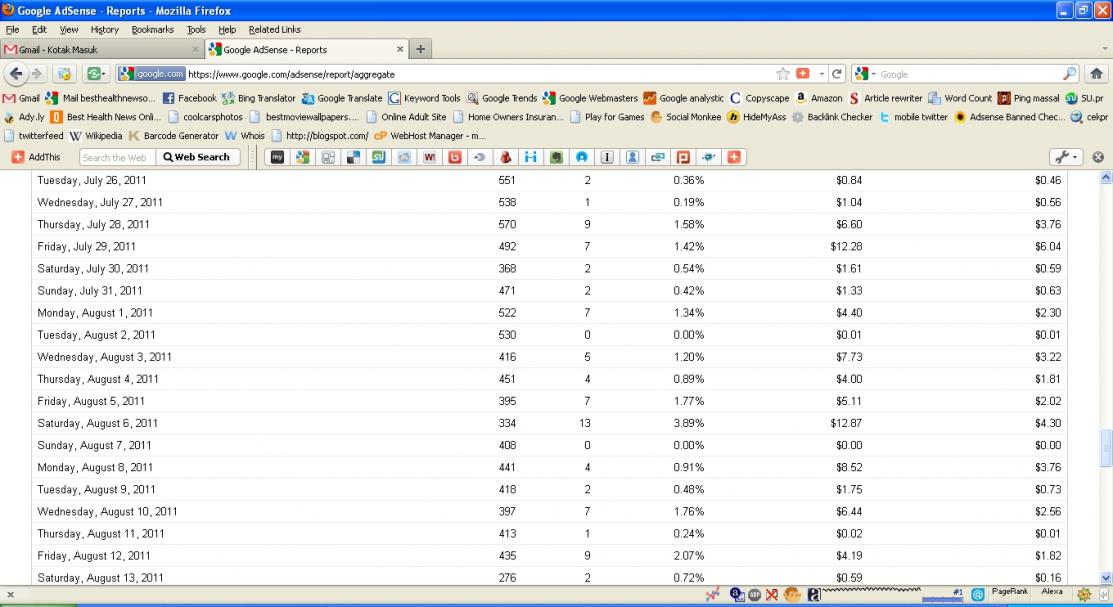
Task: Open the URL bar history dropdown arrow
Action: [x=820, y=74]
